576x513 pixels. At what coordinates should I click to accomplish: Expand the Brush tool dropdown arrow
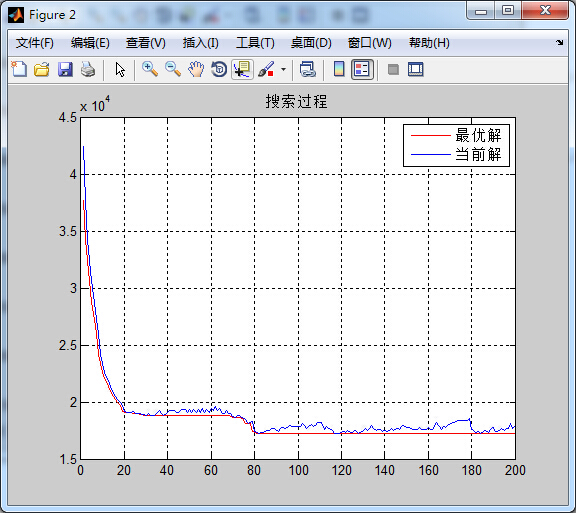pos(283,69)
